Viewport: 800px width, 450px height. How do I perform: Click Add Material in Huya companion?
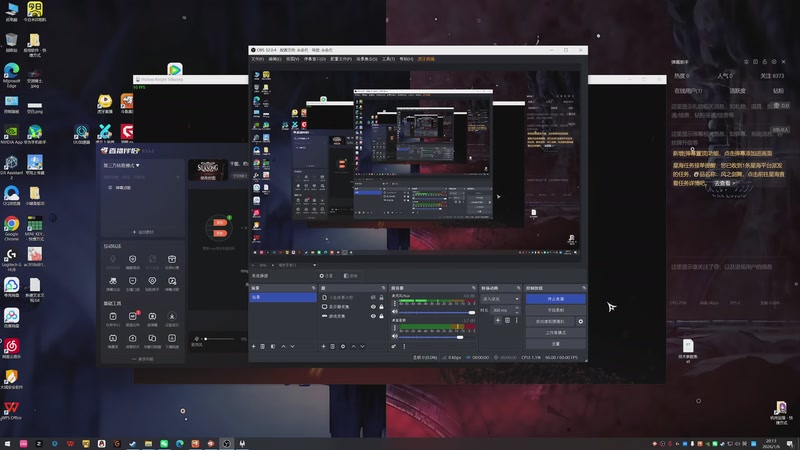(x=143, y=232)
